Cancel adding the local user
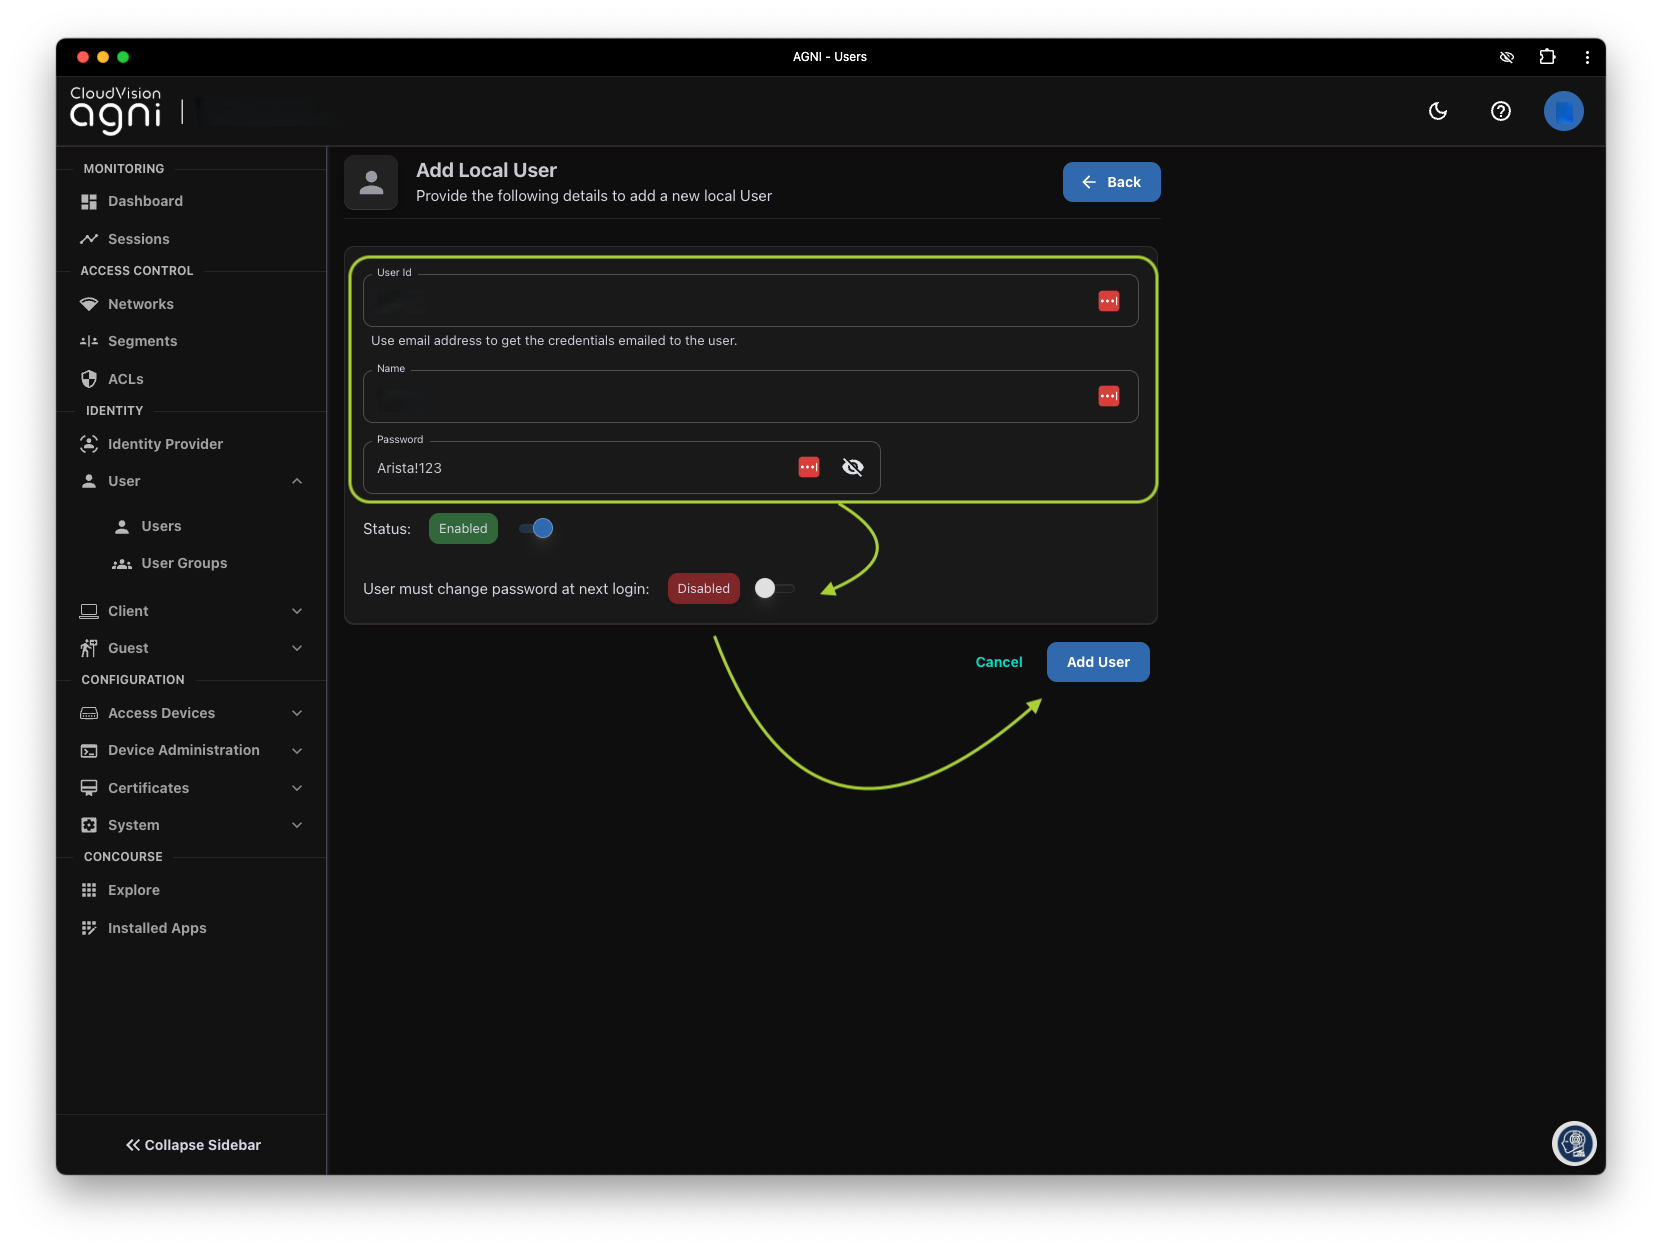The width and height of the screenshot is (1662, 1249). point(998,662)
